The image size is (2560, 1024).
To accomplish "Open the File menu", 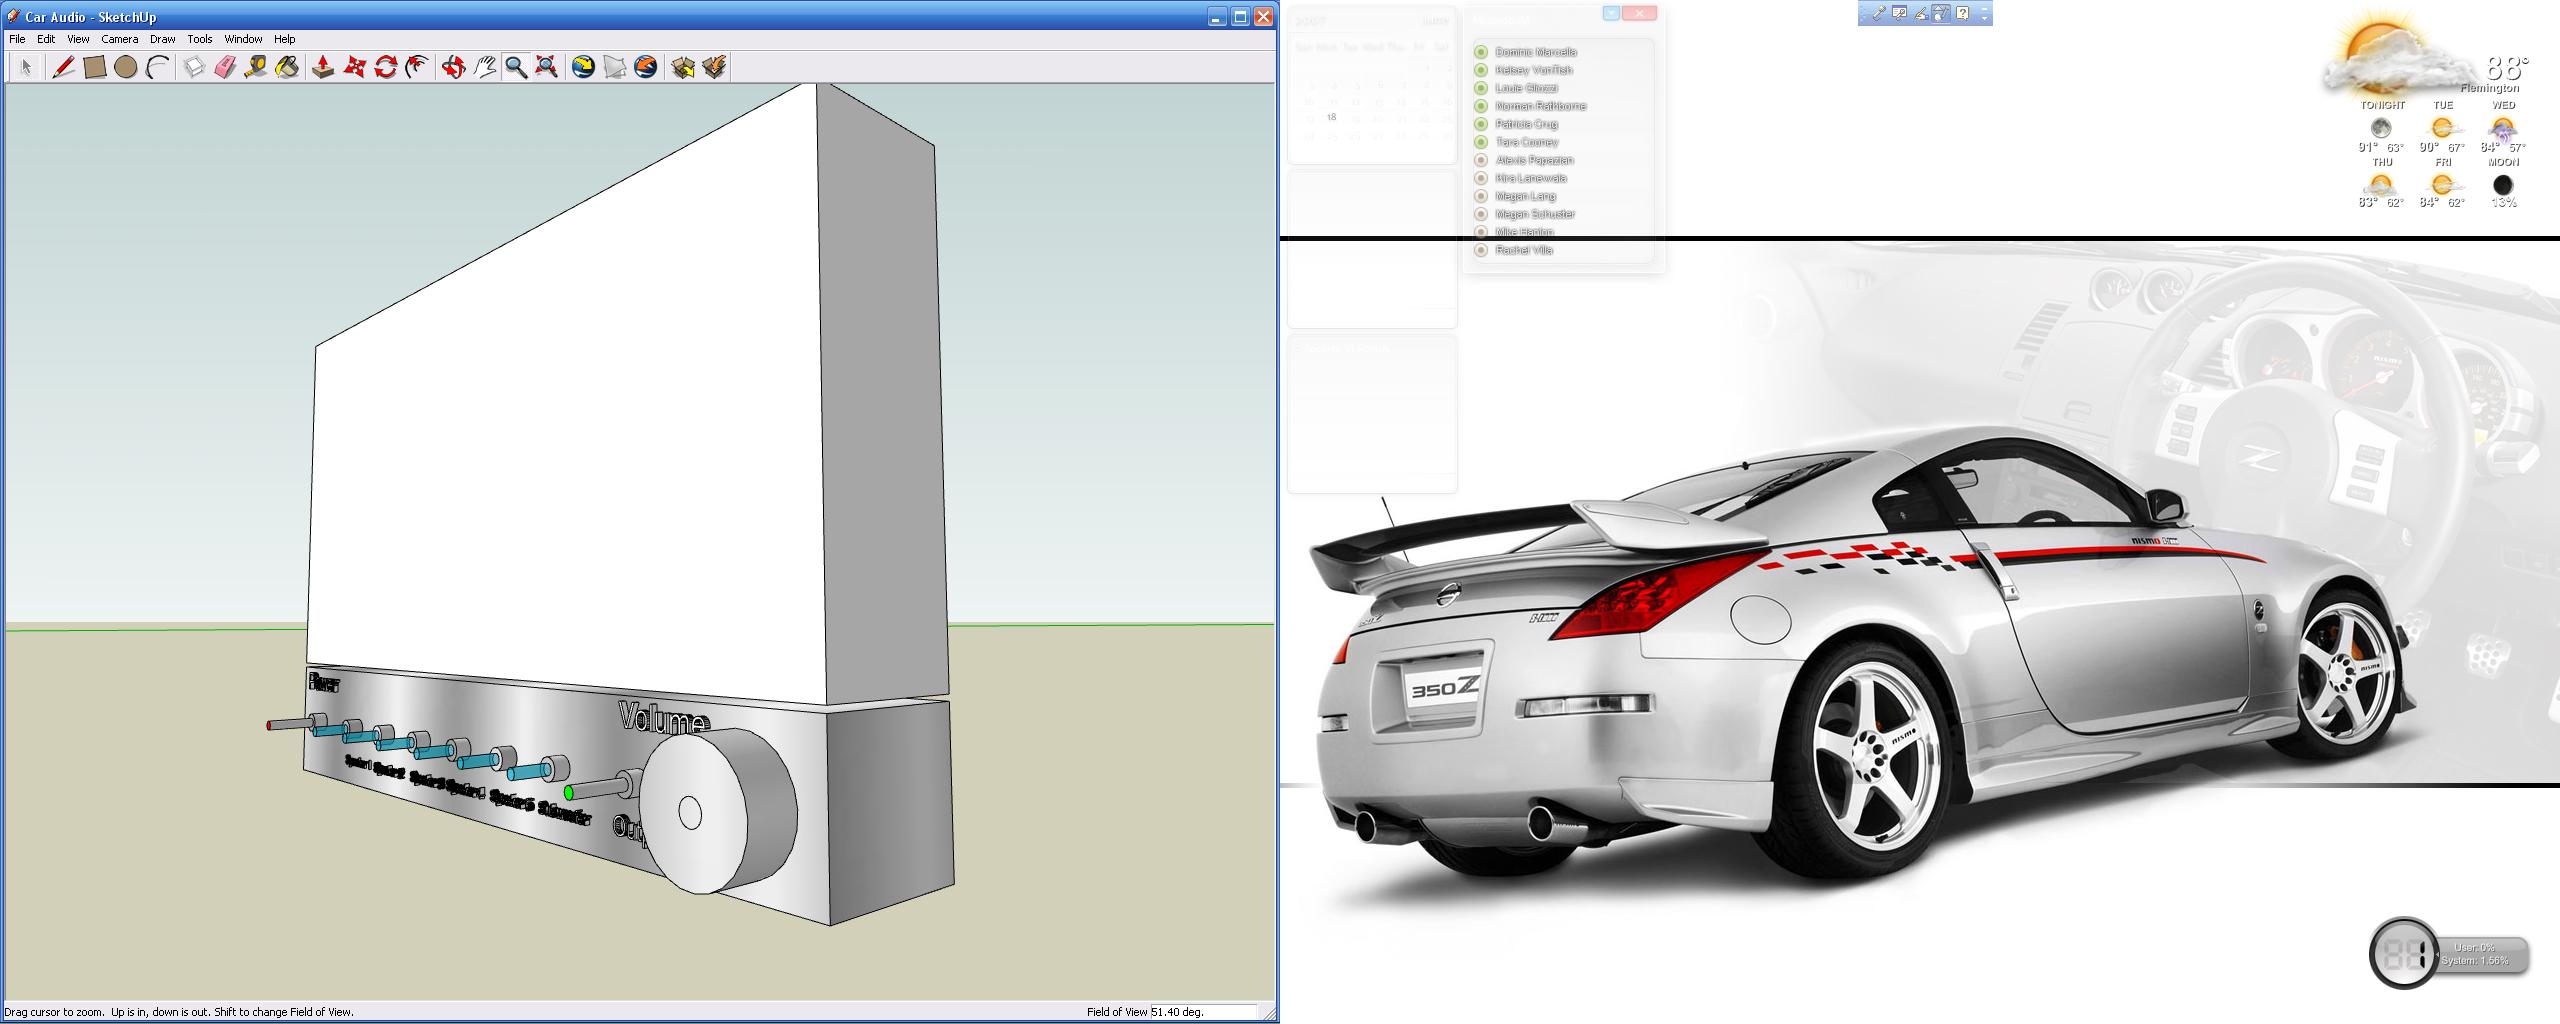I will (17, 39).
